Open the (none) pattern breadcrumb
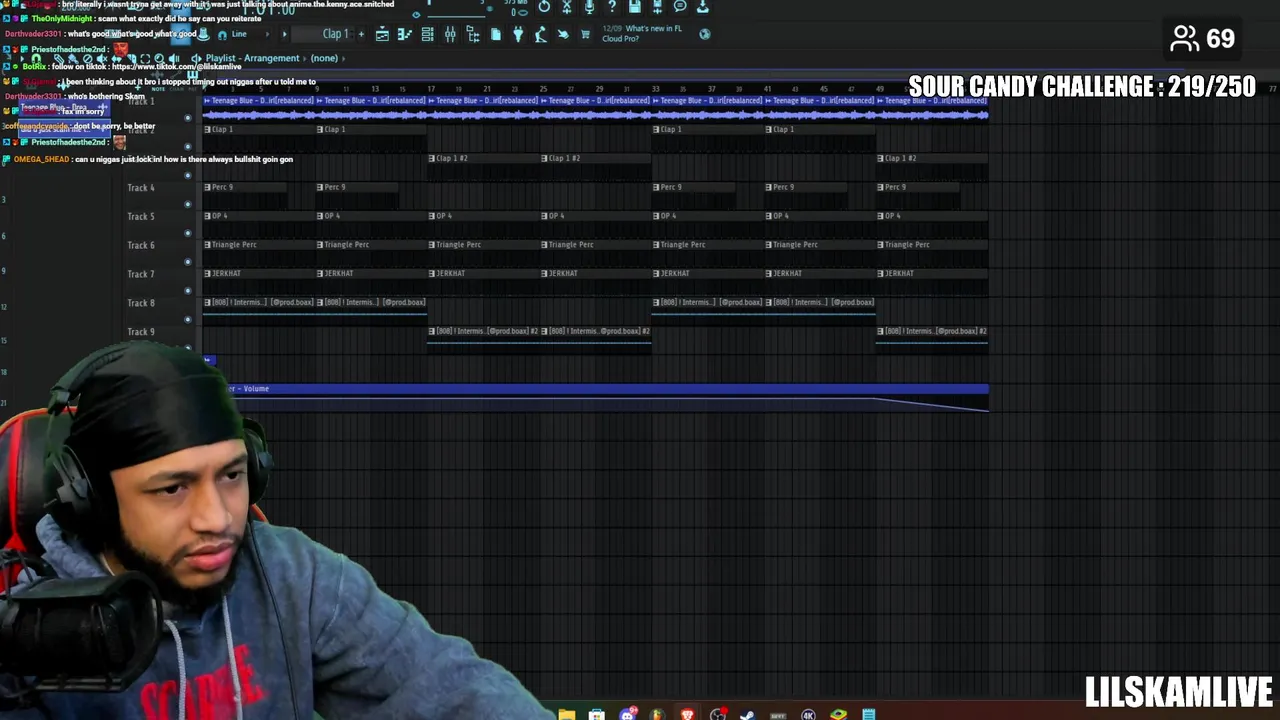The image size is (1280, 720). click(x=324, y=58)
